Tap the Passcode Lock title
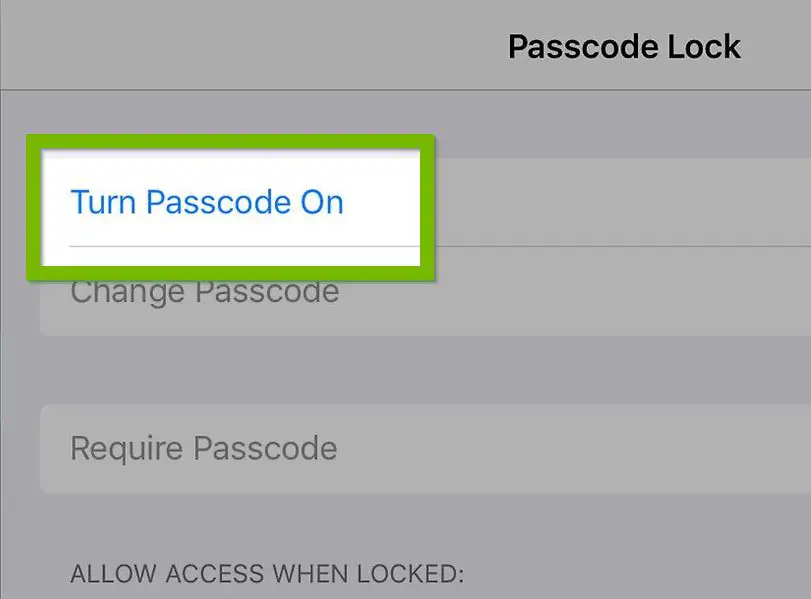Viewport: 811px width, 599px height. click(x=624, y=46)
